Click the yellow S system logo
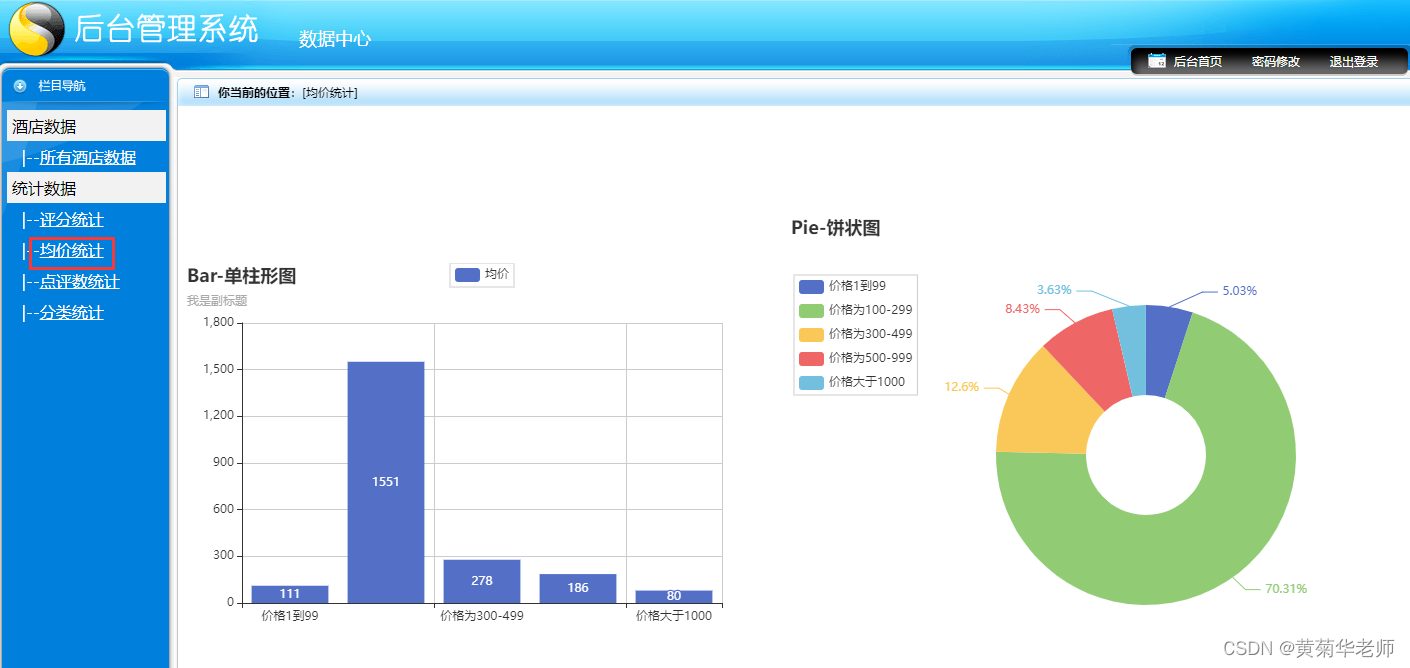 36,30
